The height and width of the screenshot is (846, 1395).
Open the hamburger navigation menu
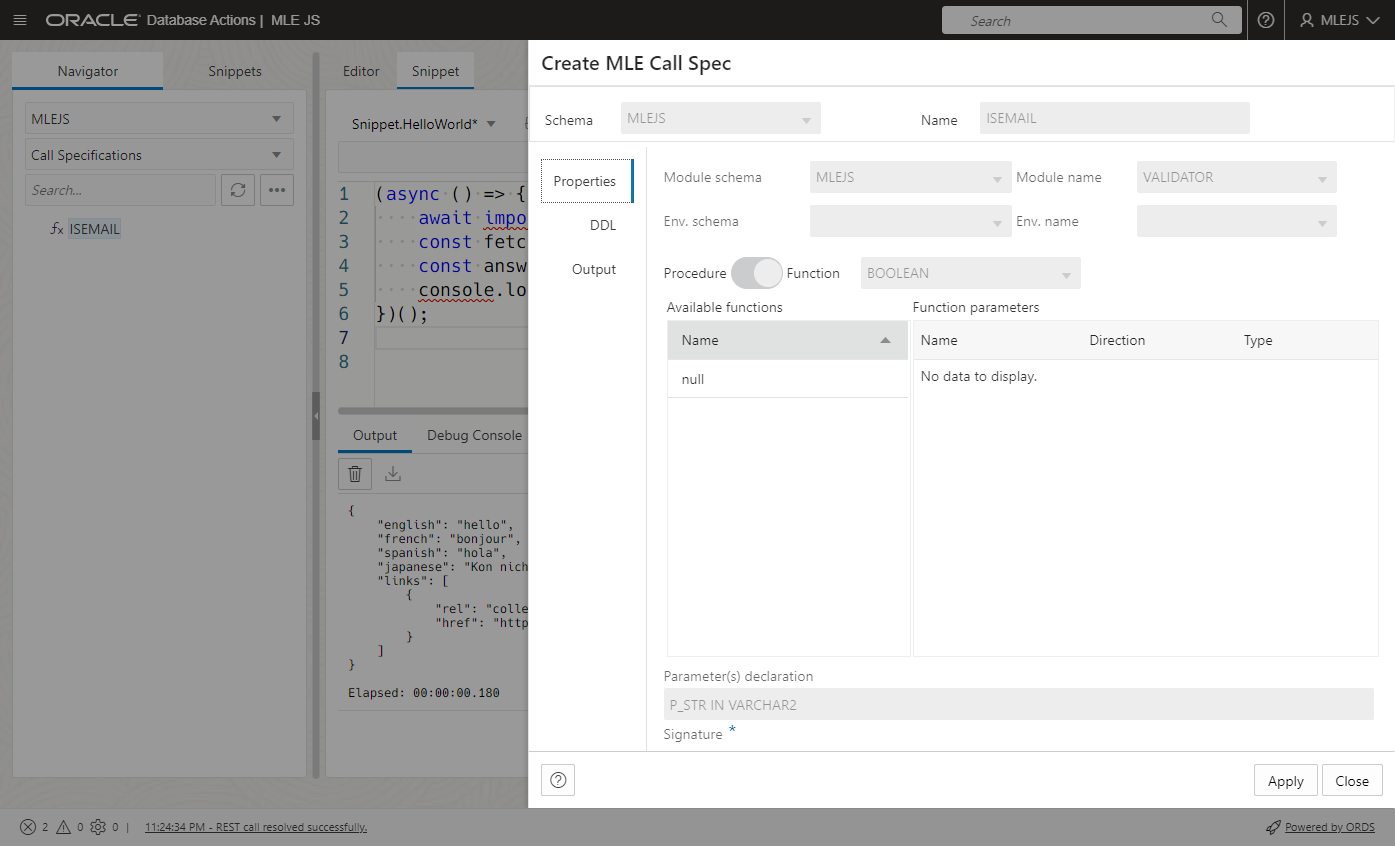tap(20, 20)
